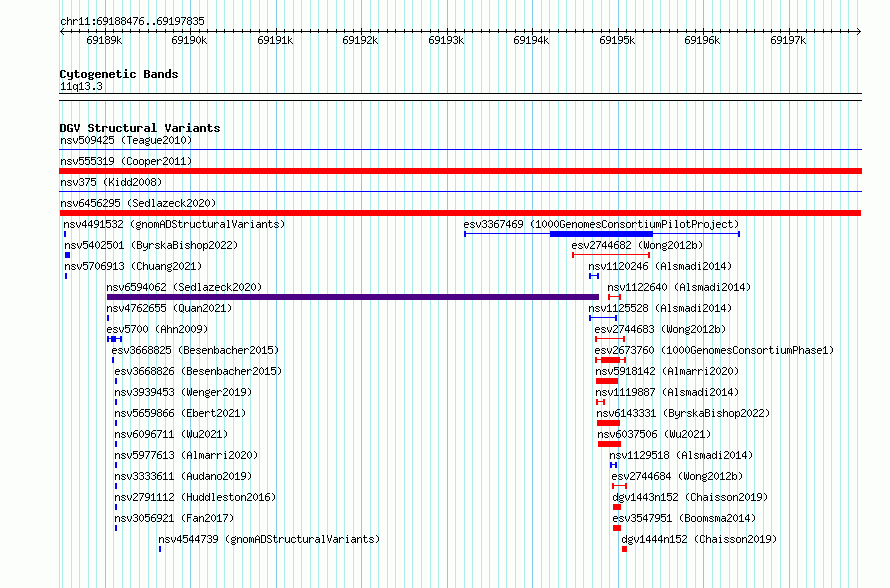Select nsv5659866 (Ebert2021) label
This screenshot has height=588, width=890.
point(180,413)
